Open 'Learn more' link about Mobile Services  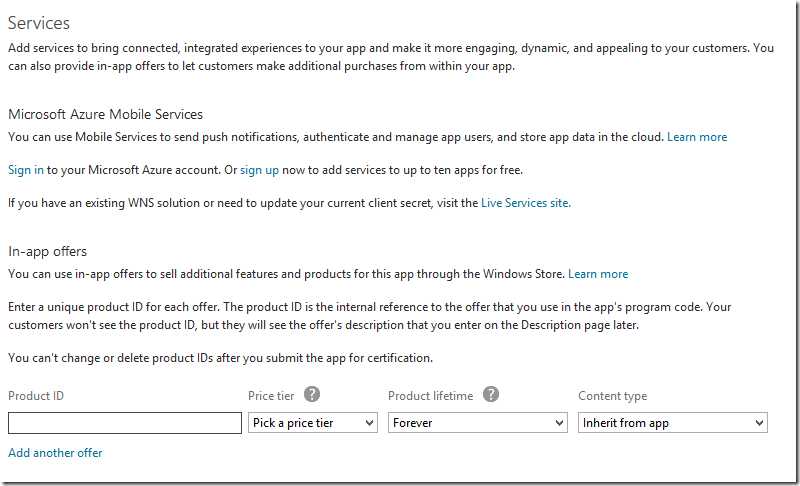tap(697, 137)
